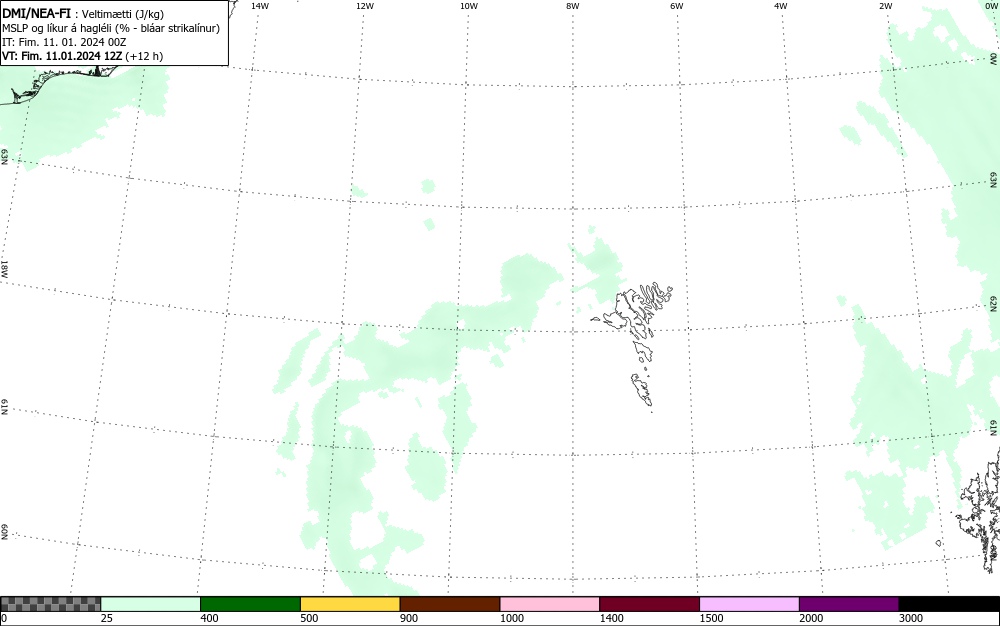Image resolution: width=1000 pixels, height=626 pixels.
Task: Click the checkered 0–25 legend swatch
Action: (50, 604)
